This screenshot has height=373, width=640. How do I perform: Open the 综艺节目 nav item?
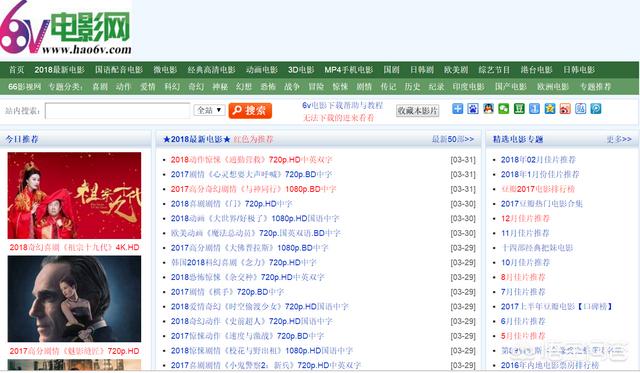(494, 70)
